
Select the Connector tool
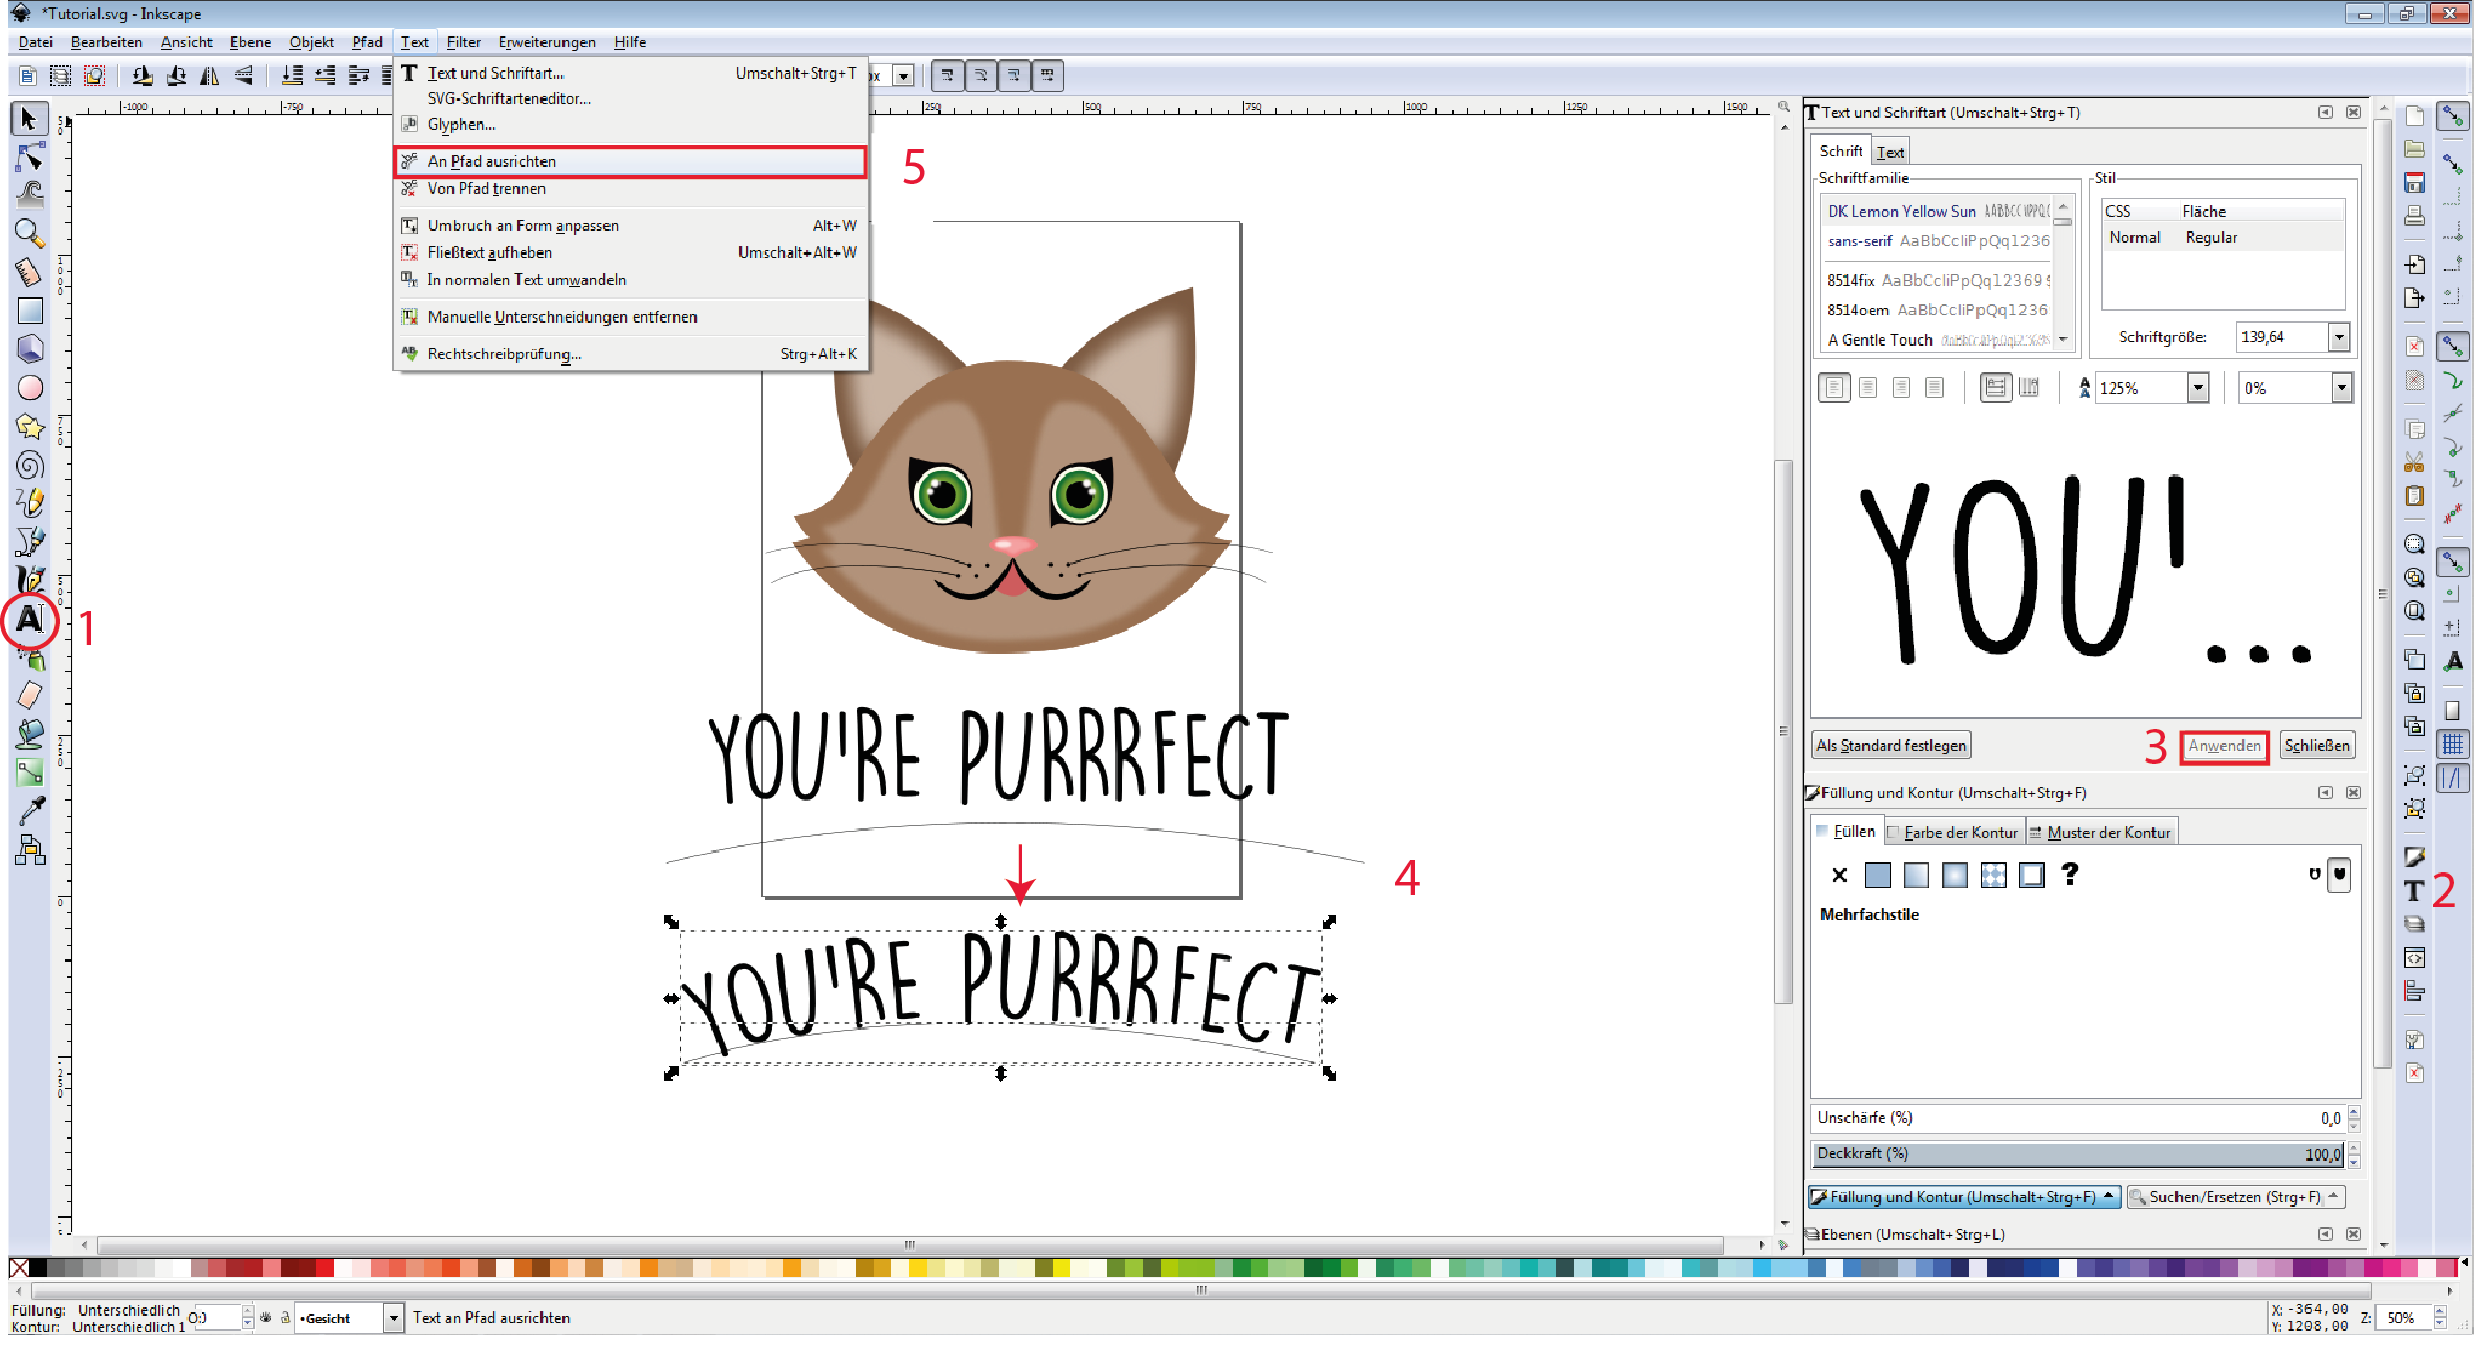(x=30, y=850)
